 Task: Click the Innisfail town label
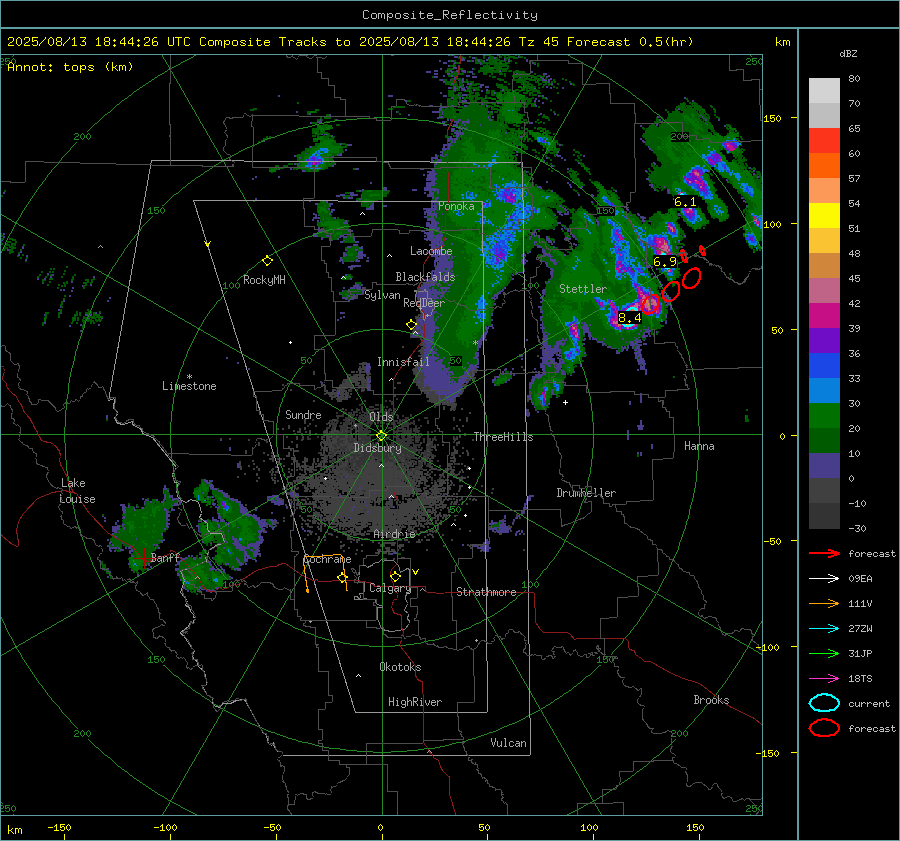403,362
